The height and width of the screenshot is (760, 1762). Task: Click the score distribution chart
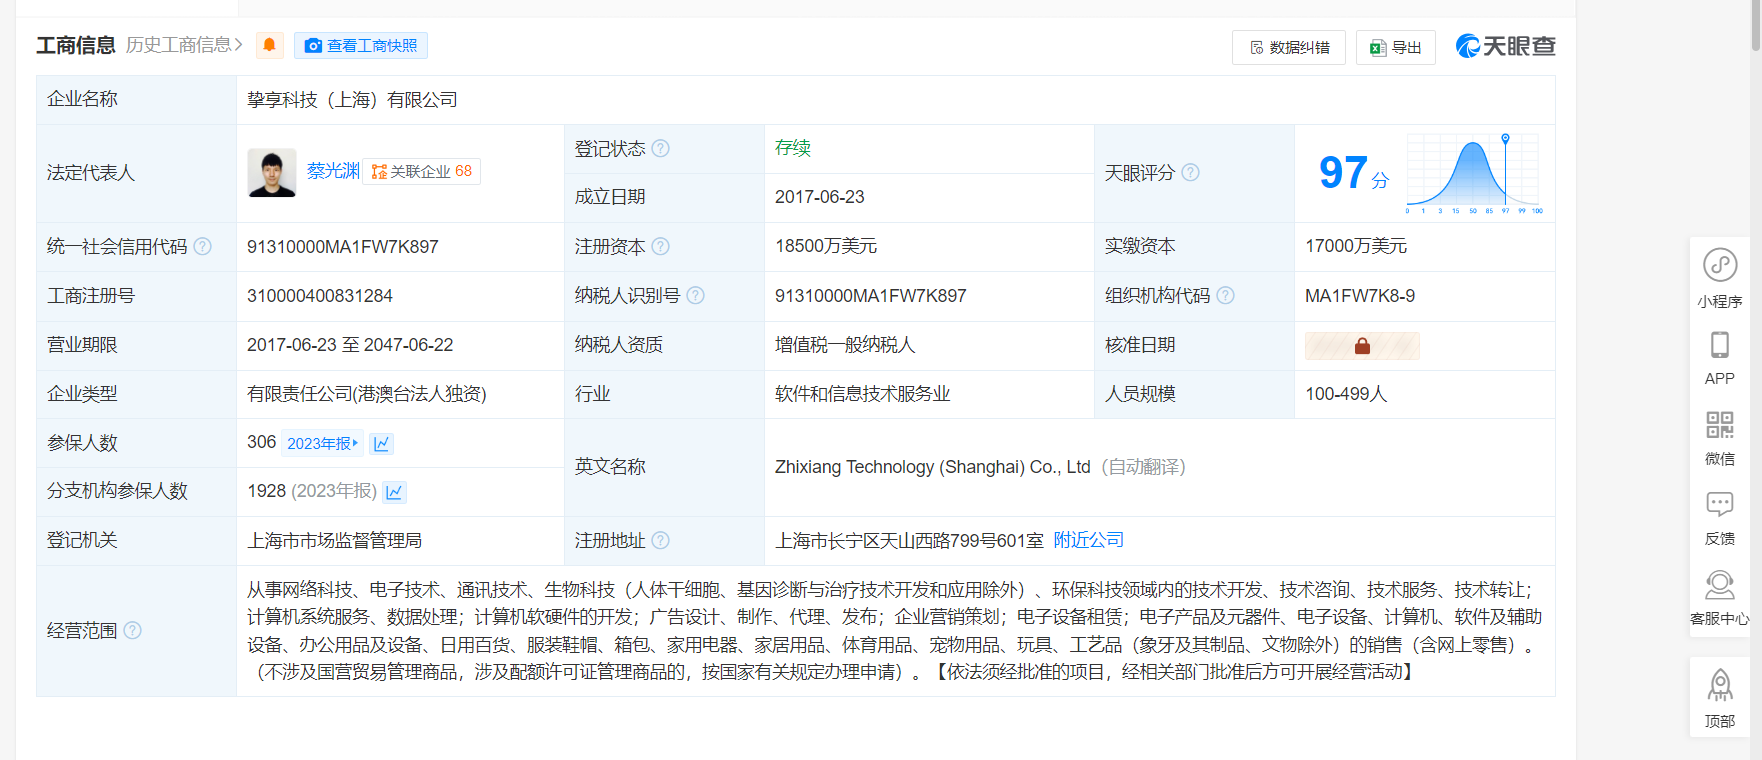1474,173
